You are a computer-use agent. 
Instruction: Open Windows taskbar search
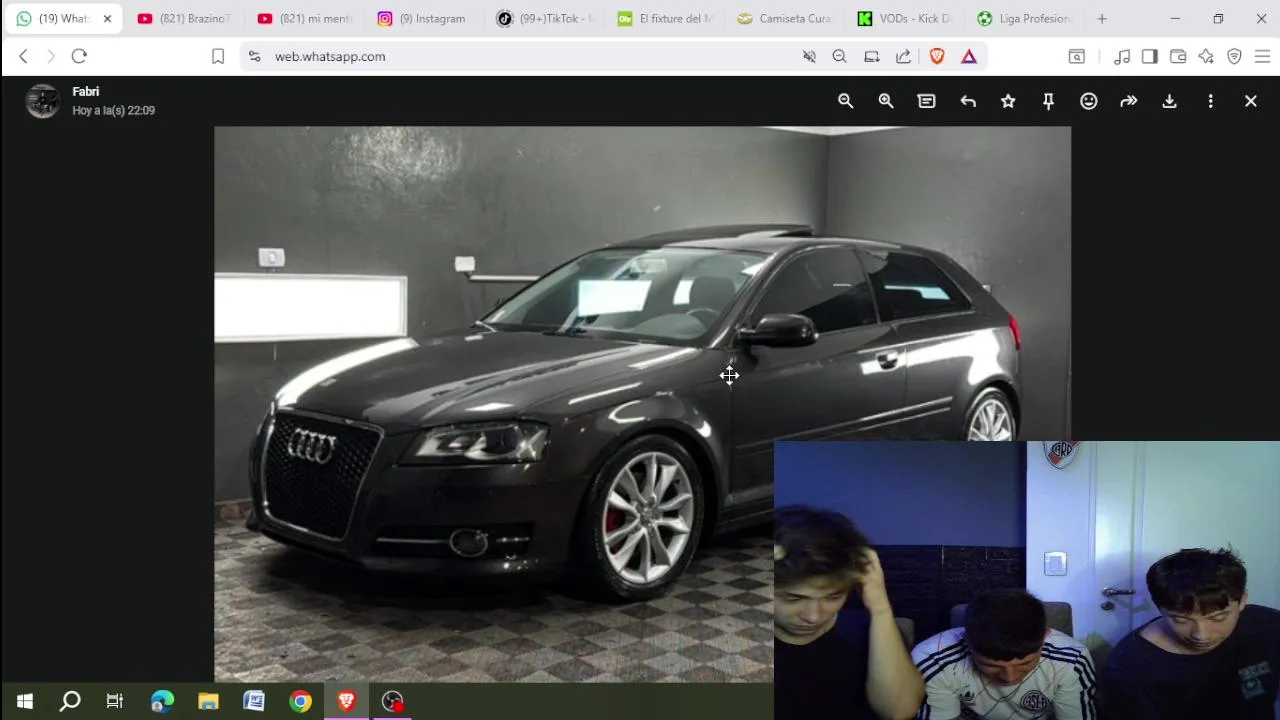[x=70, y=701]
